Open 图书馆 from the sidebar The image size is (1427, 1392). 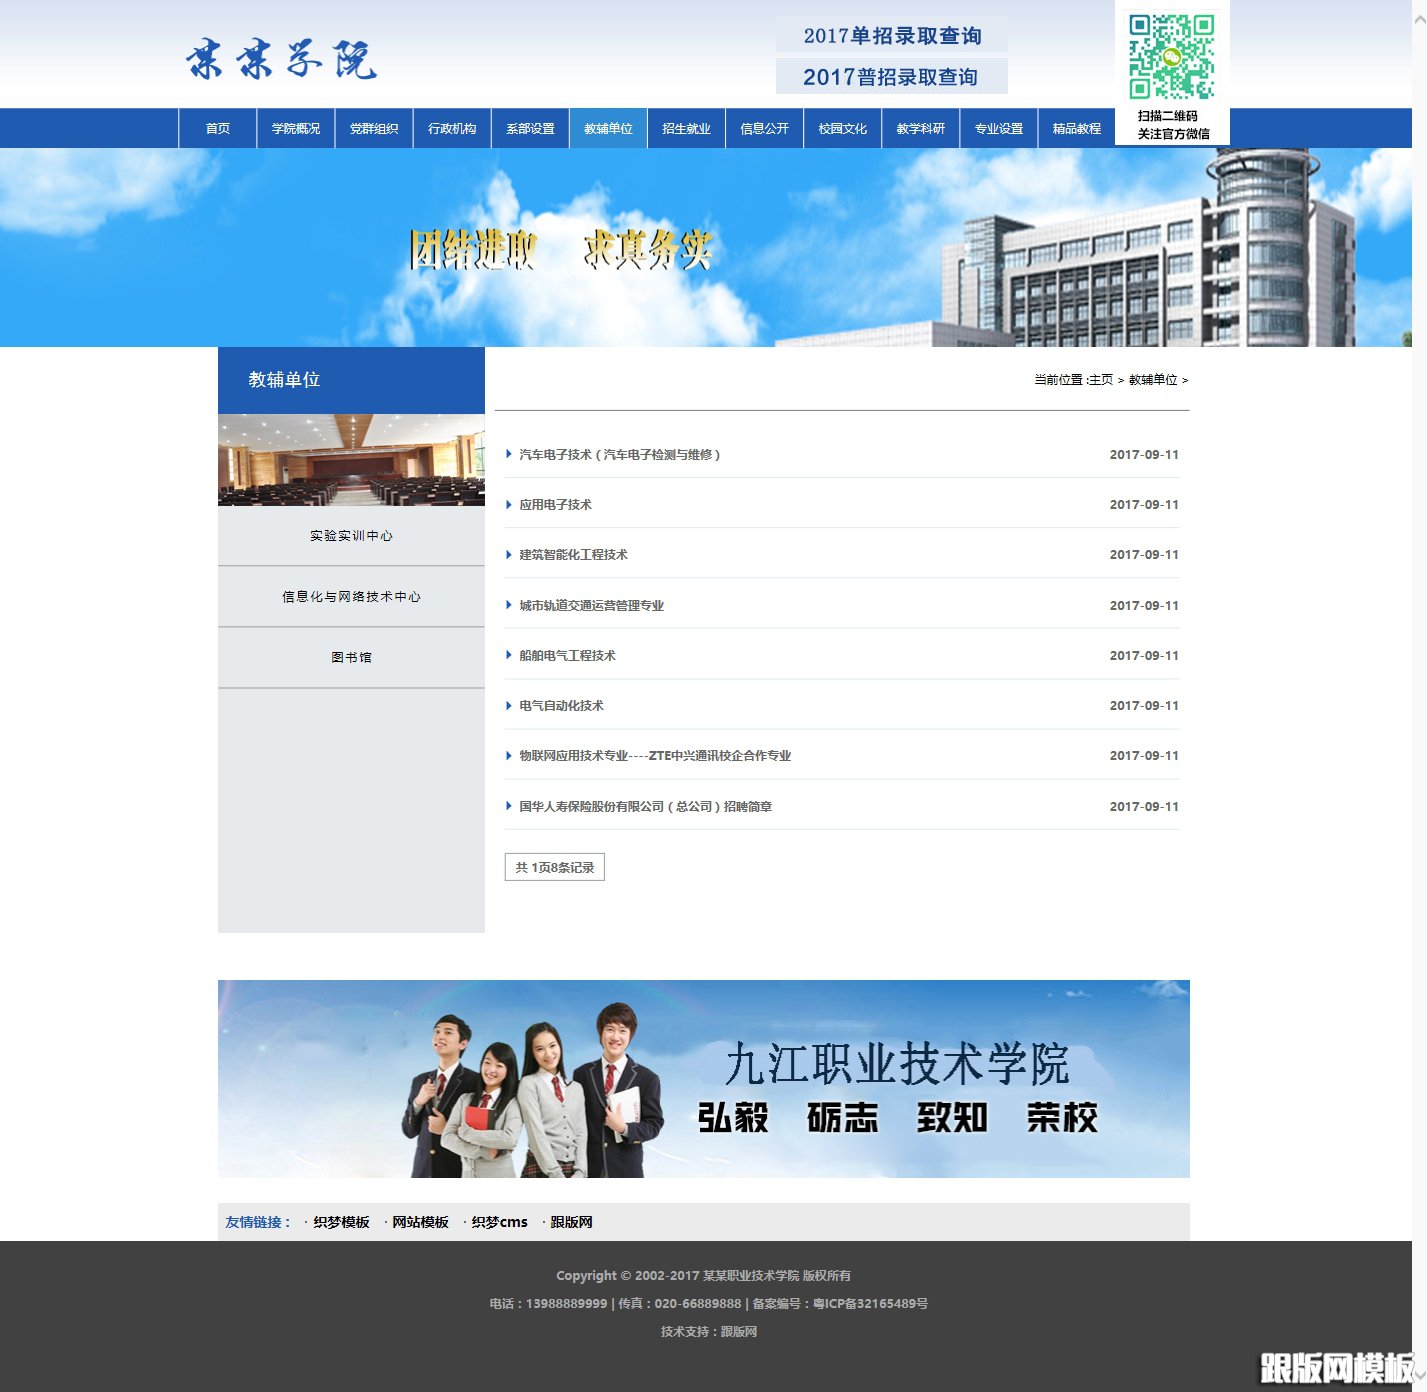tap(351, 657)
